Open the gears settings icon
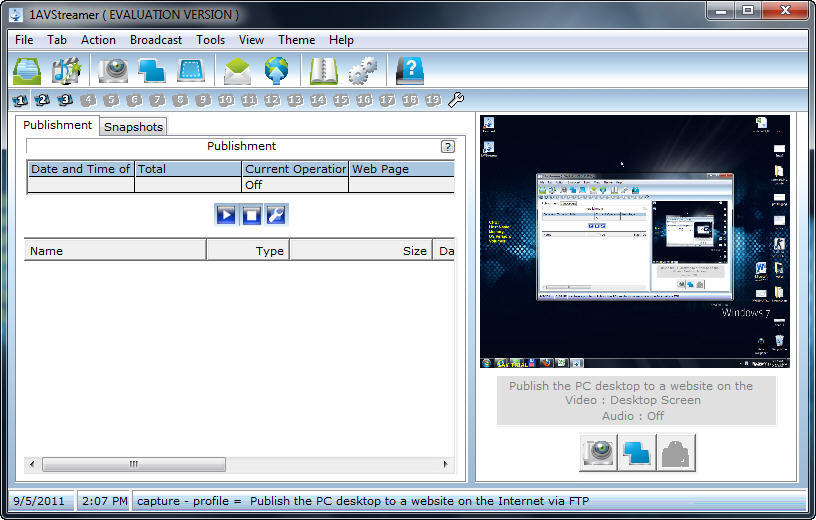Image resolution: width=816 pixels, height=520 pixels. [363, 71]
